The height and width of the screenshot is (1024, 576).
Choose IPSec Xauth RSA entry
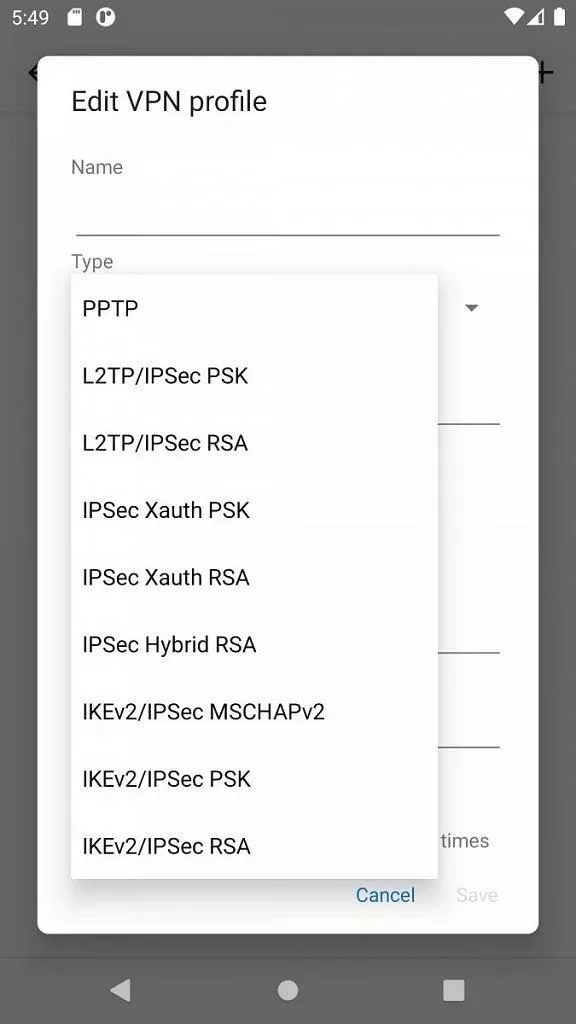tap(254, 577)
